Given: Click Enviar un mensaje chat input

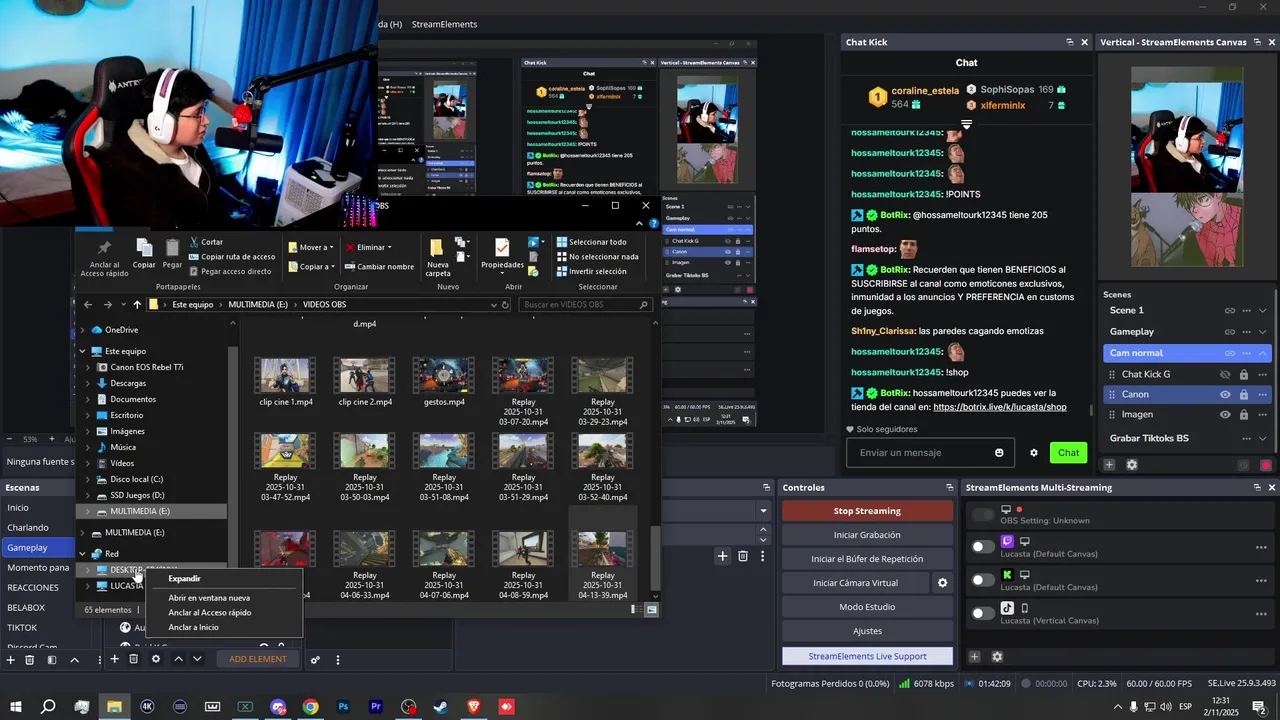Looking at the screenshot, I should coord(930,453).
